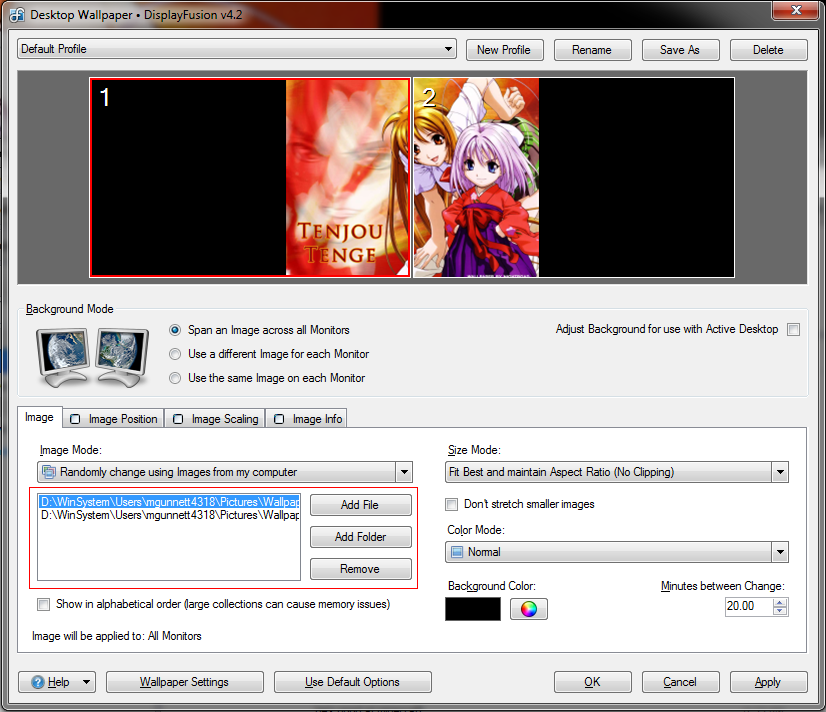Select monitor 2 preview thumbnail

click(574, 177)
